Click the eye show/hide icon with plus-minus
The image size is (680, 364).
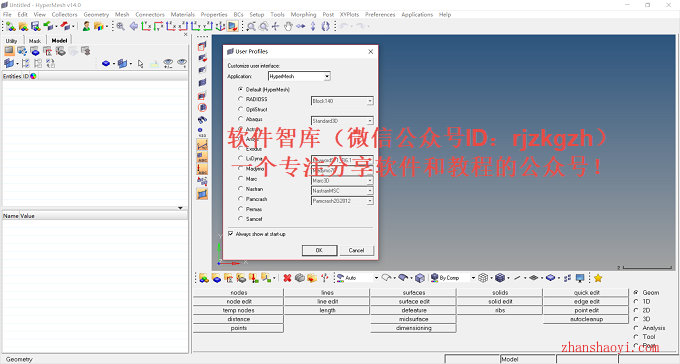click(168, 64)
